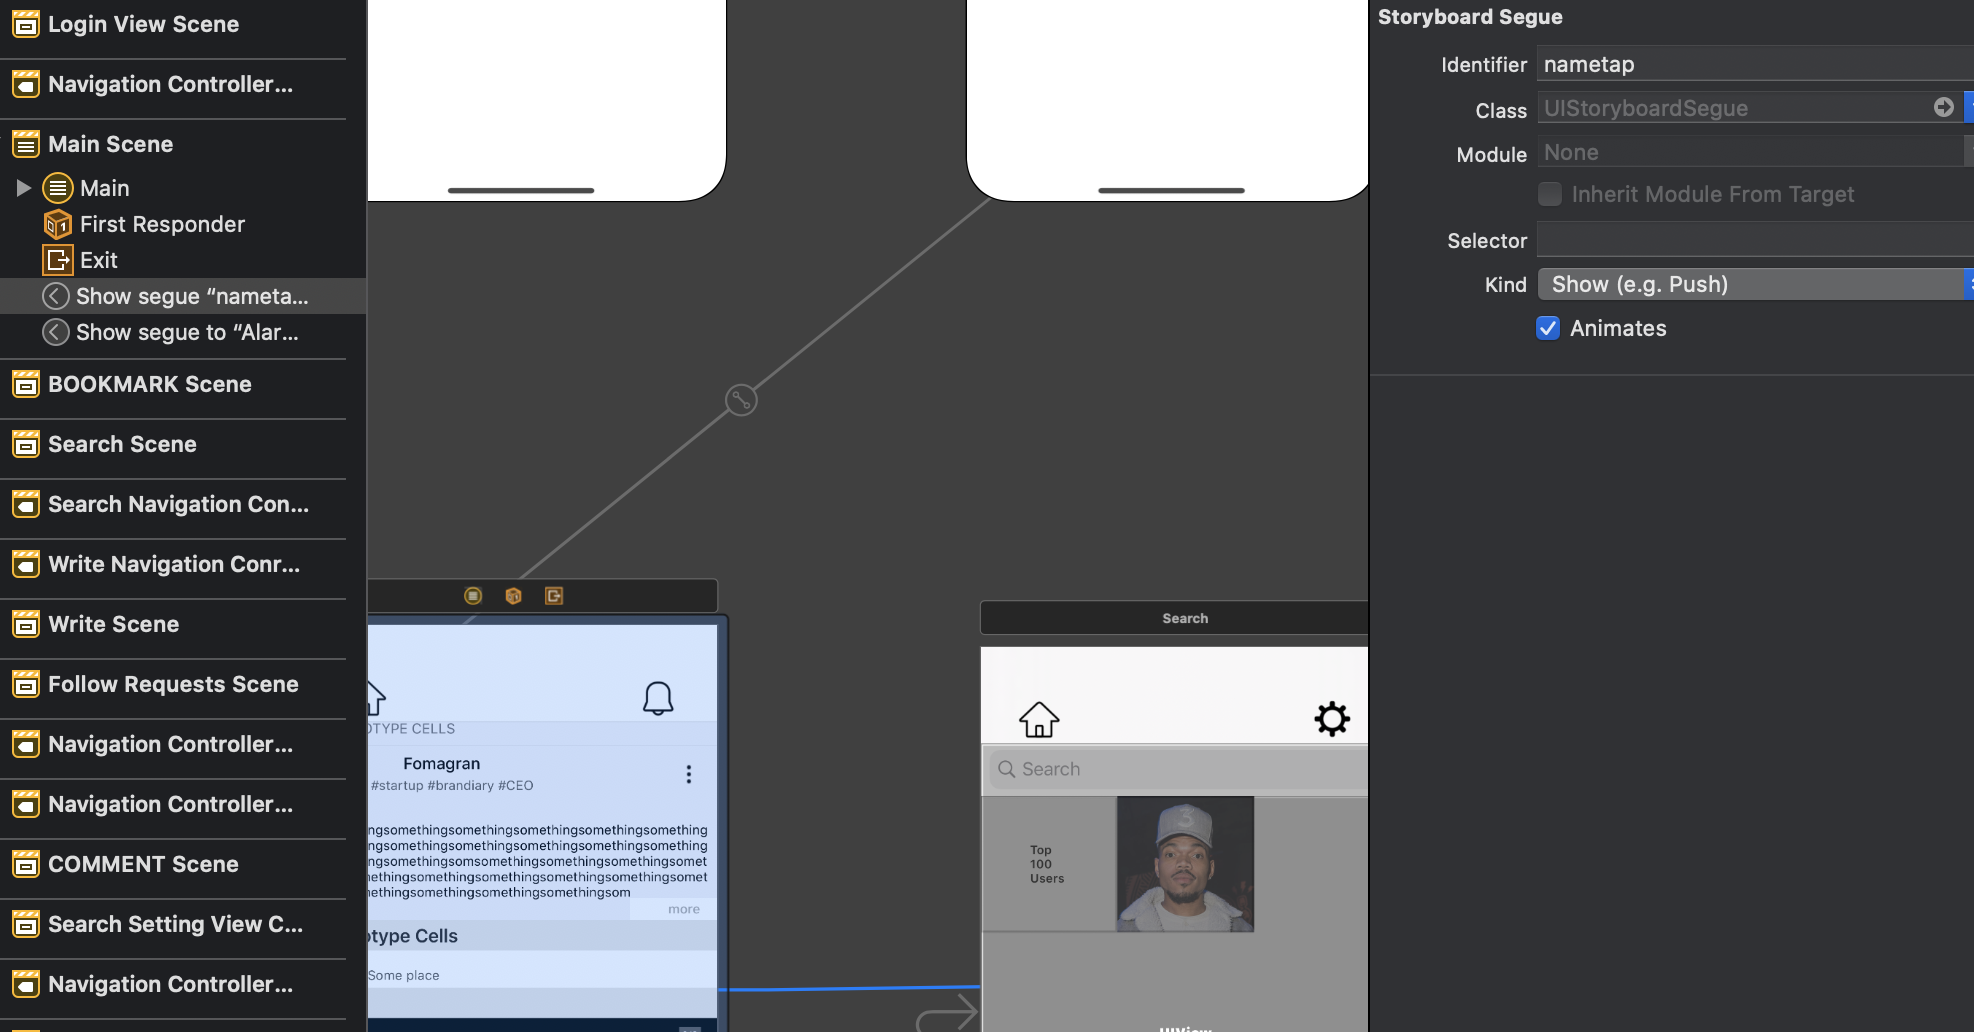Viewport: 1974px width, 1032px height.
Task: Toggle the Animates checkbox
Action: (1548, 328)
